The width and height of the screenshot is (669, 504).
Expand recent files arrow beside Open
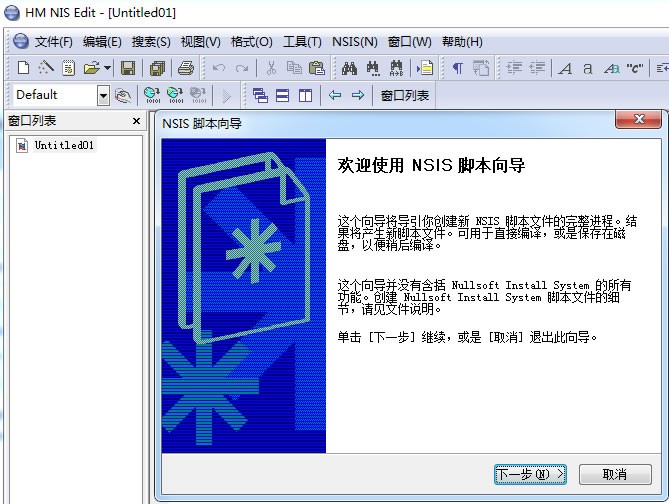pyautogui.click(x=107, y=68)
